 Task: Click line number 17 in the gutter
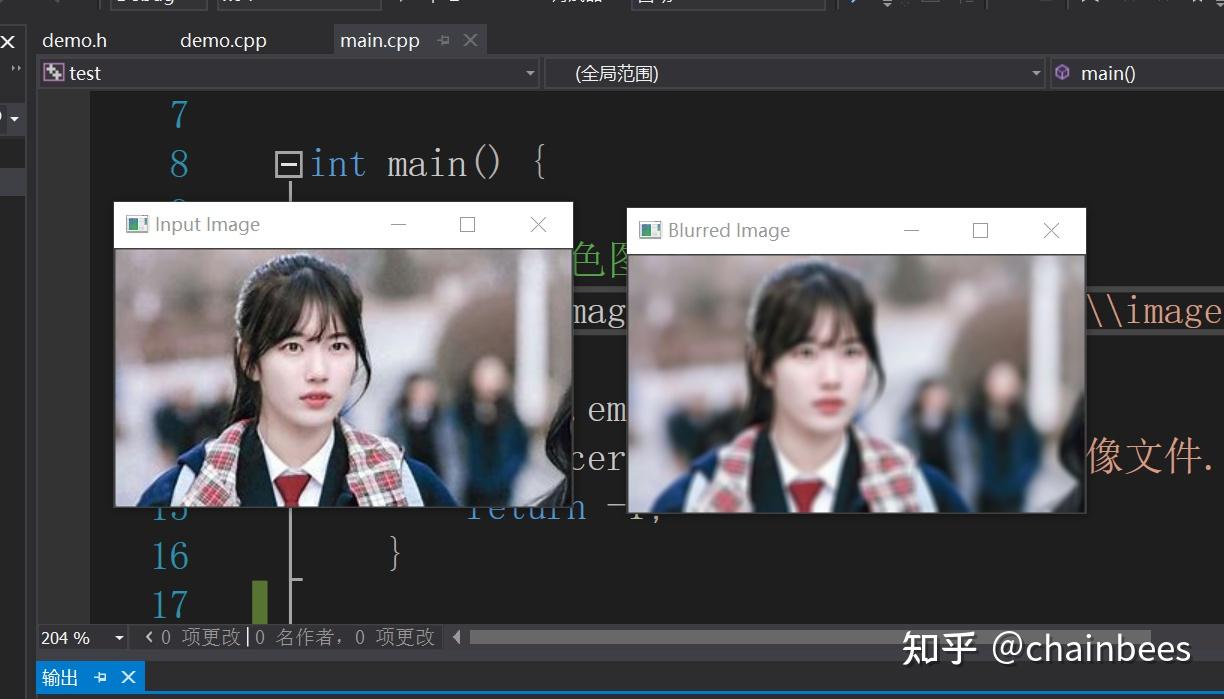click(x=170, y=604)
